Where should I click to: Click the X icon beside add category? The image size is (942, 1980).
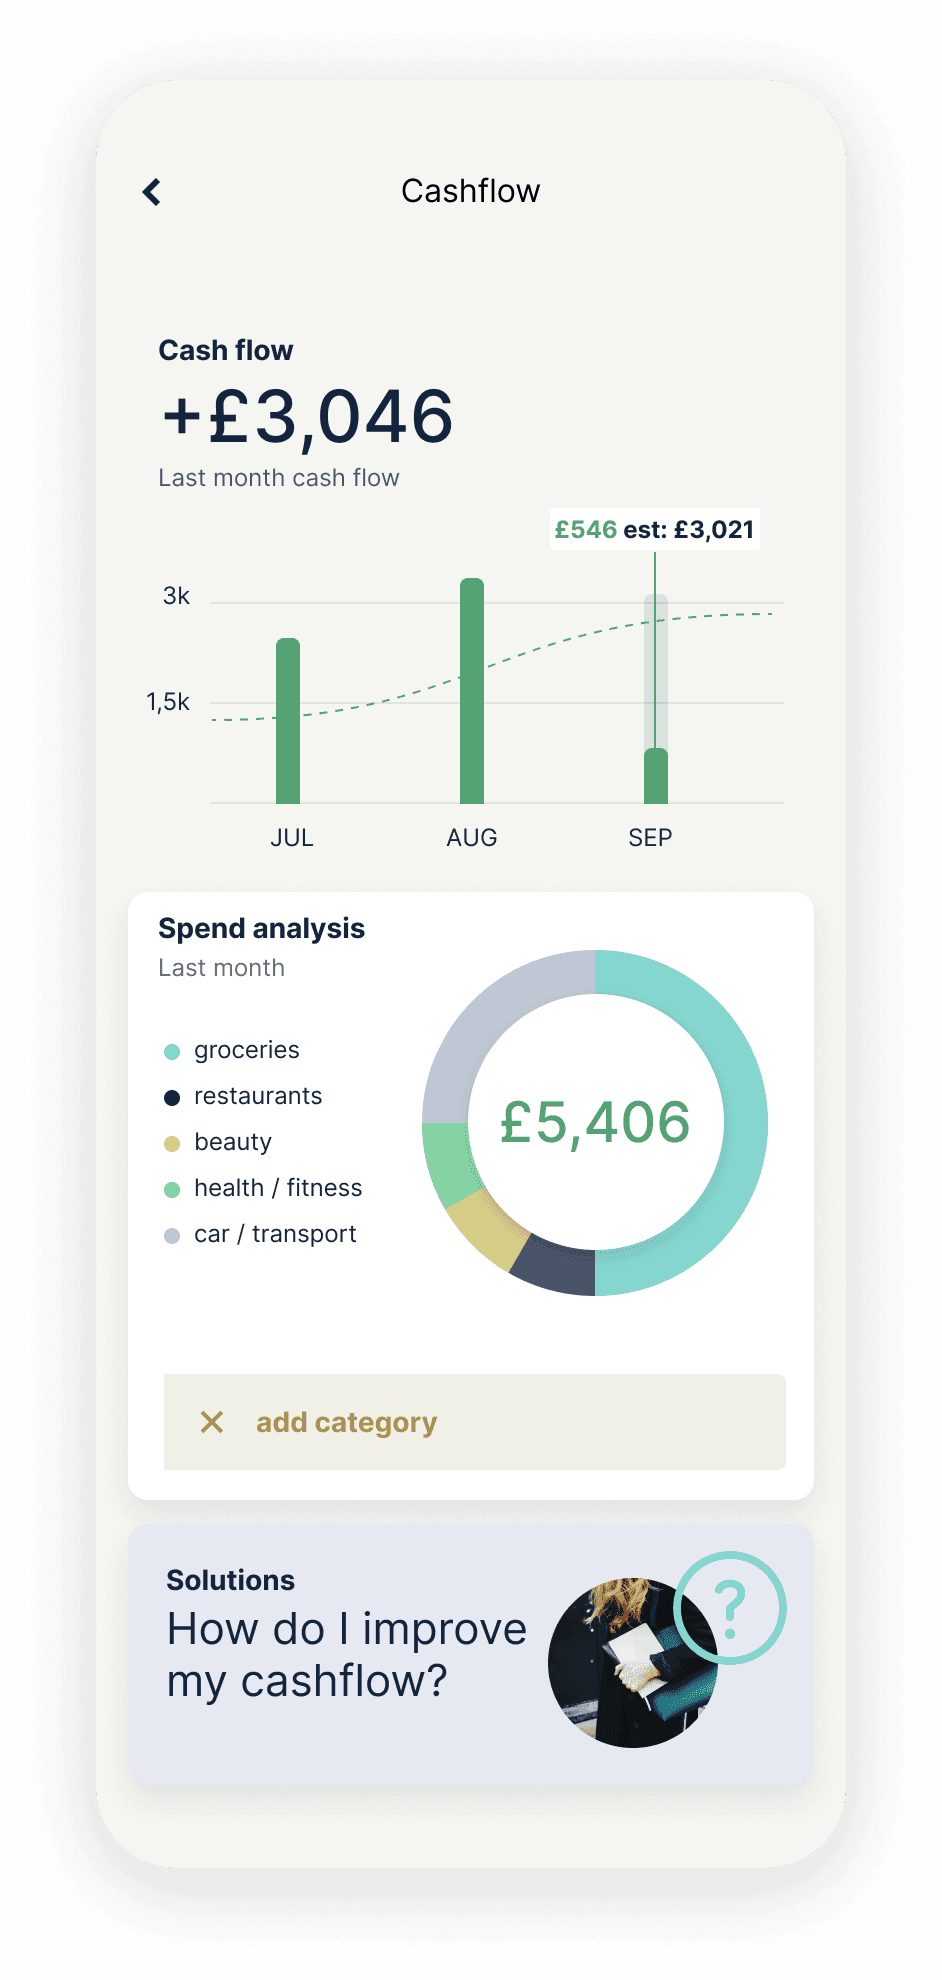click(212, 1422)
